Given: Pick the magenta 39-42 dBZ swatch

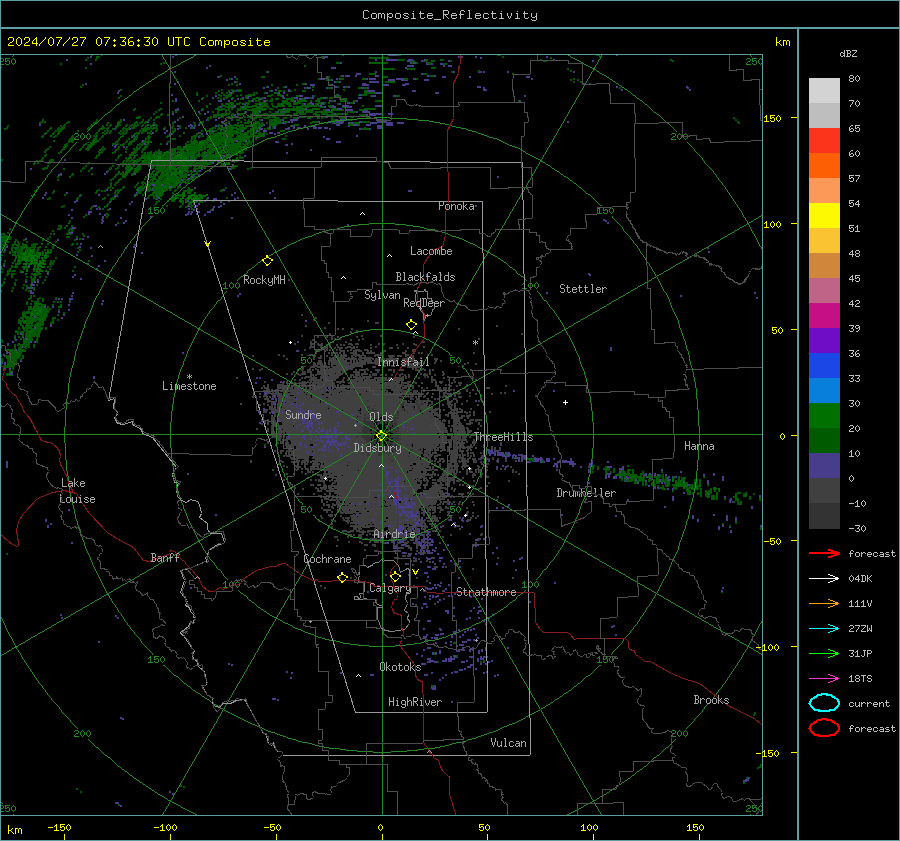Looking at the screenshot, I should (x=824, y=316).
